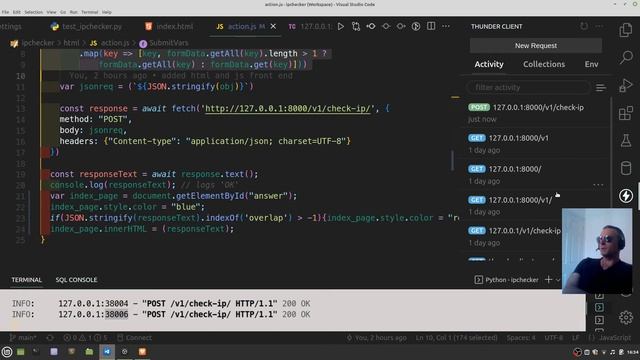
Task: Open the File menu
Action: point(5,12)
